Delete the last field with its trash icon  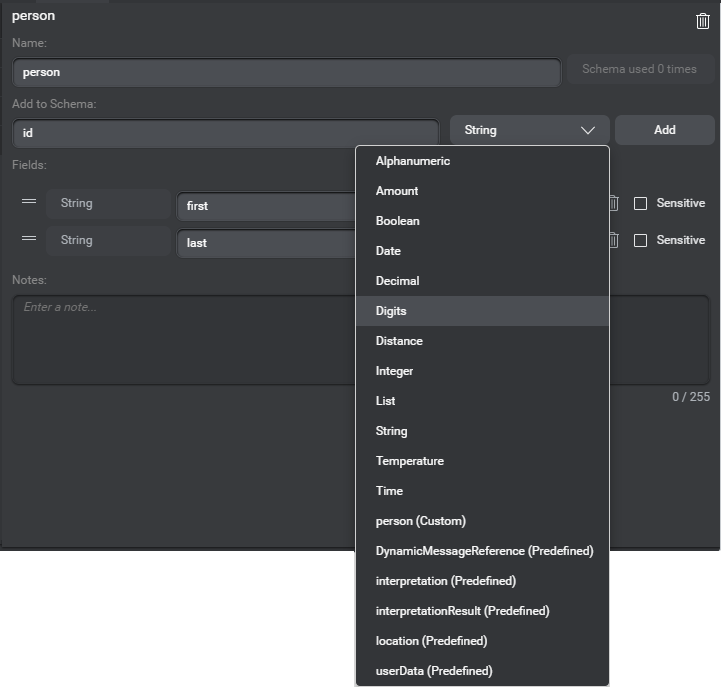614,240
